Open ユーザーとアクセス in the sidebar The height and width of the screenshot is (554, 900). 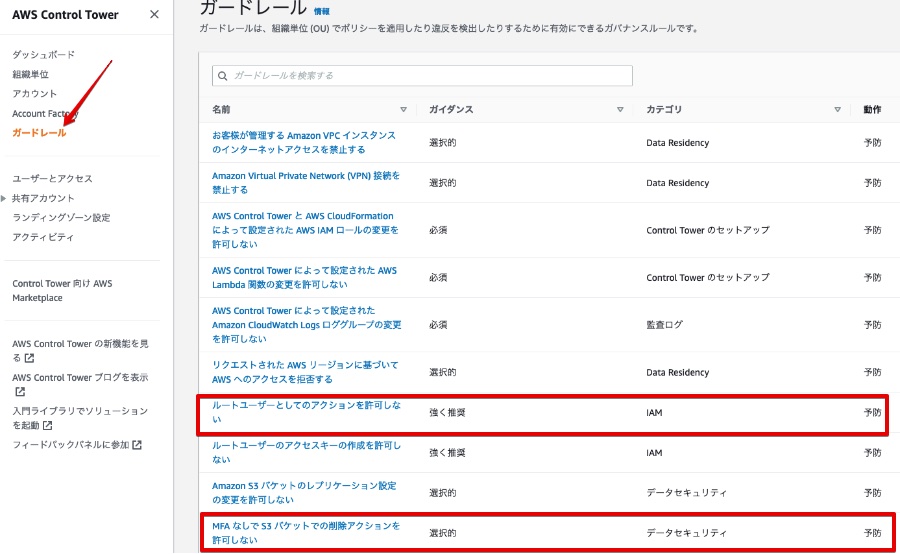click(x=52, y=179)
